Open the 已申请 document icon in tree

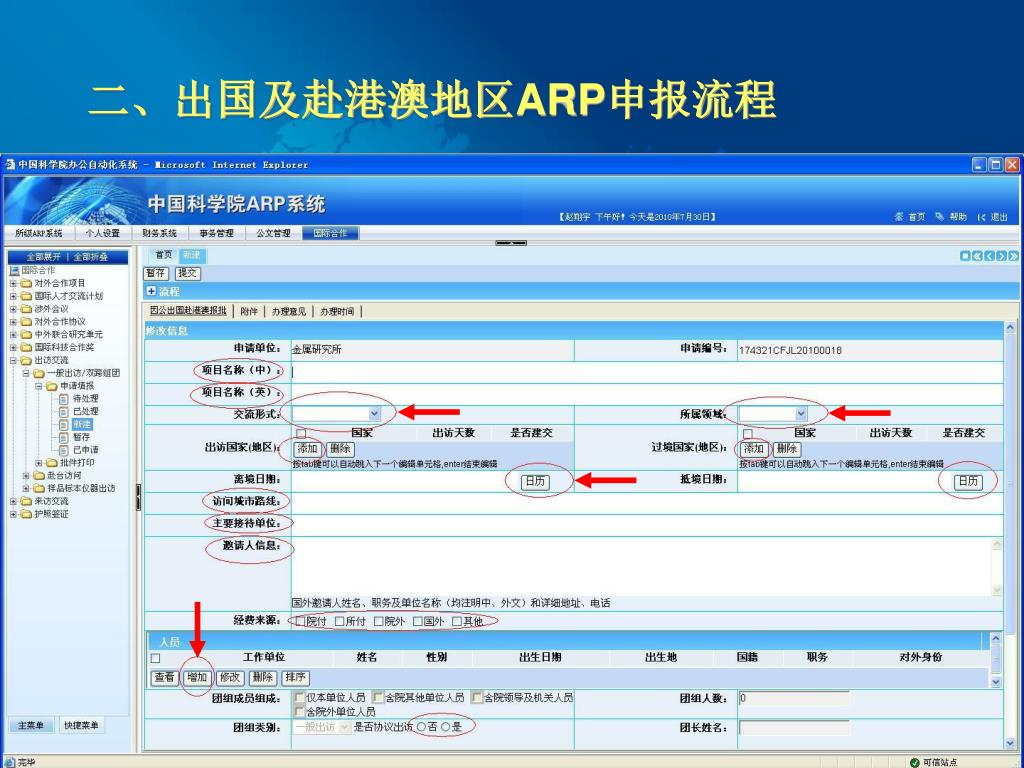pyautogui.click(x=64, y=450)
